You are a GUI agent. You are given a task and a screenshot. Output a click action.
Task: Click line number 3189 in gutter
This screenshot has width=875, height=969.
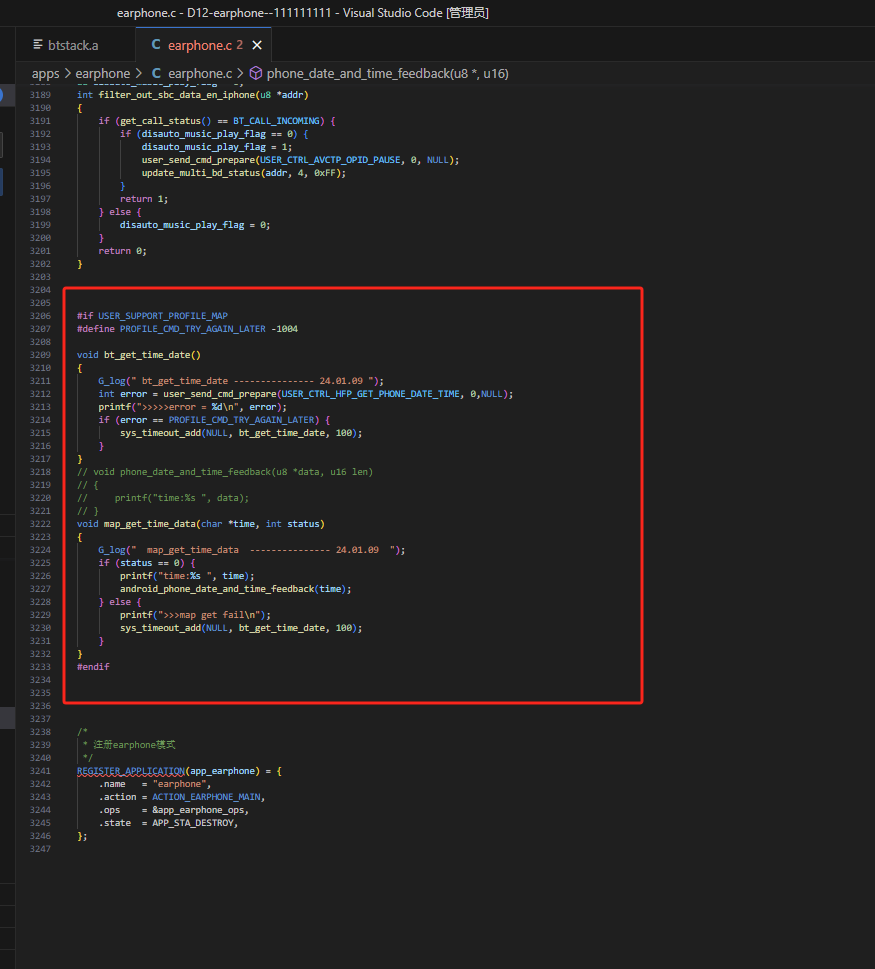pos(40,95)
